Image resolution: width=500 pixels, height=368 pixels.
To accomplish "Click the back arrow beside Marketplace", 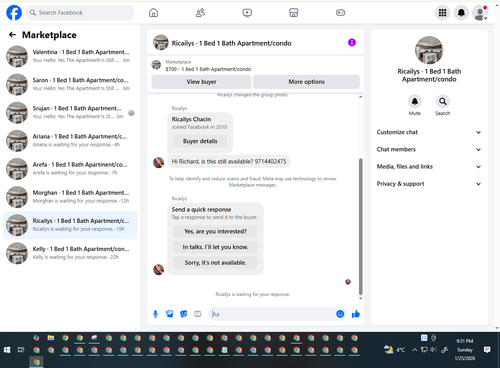I will [x=12, y=35].
